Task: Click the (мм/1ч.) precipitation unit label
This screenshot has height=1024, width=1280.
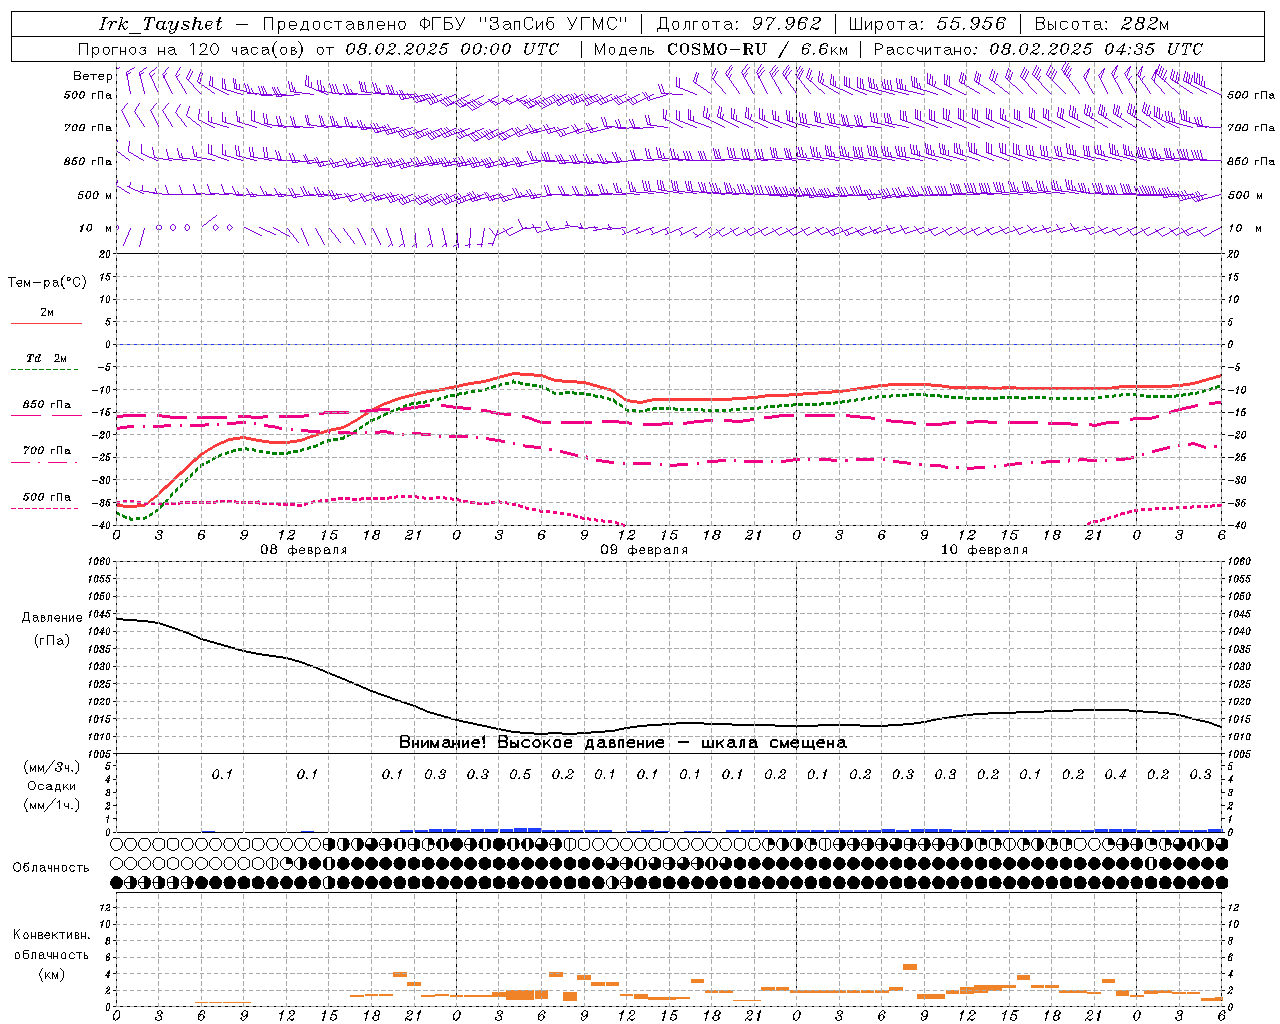Action: tap(52, 805)
